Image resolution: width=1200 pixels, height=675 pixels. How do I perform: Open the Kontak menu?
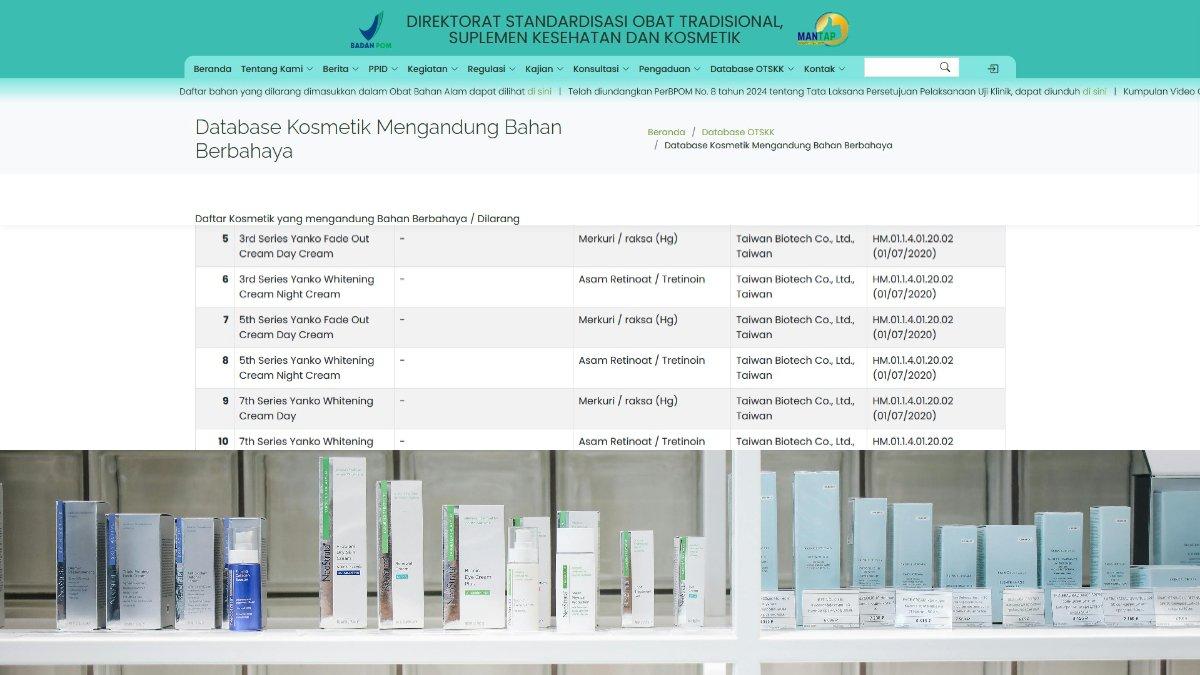824,69
